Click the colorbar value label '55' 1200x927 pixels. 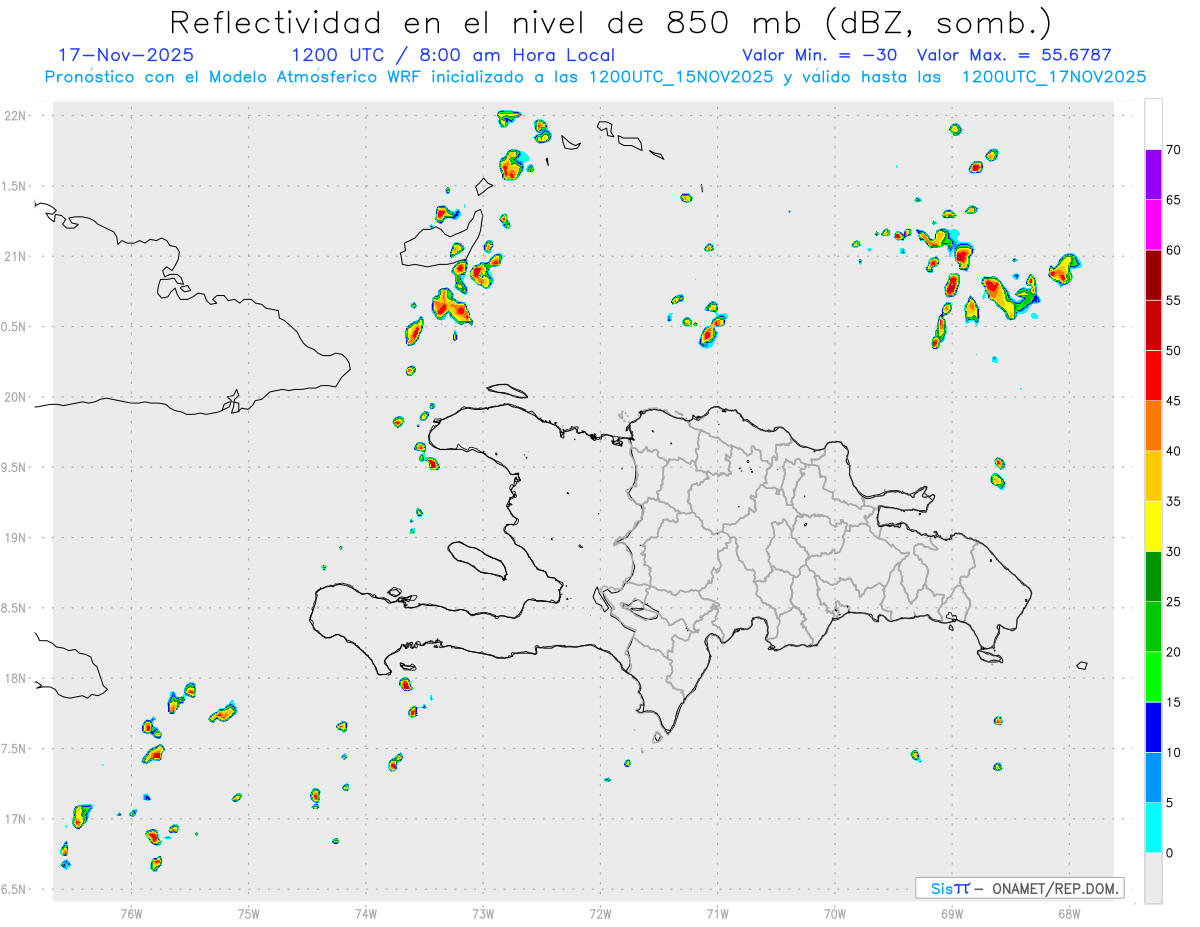(1174, 301)
